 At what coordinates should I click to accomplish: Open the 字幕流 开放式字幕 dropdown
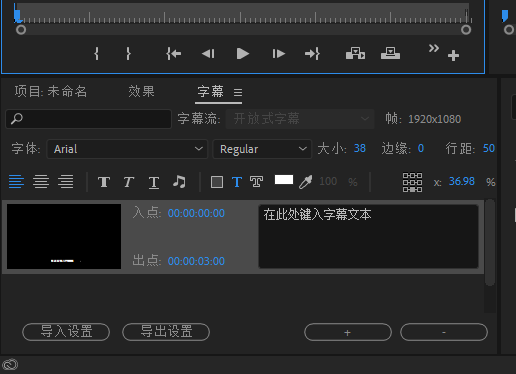click(300, 119)
